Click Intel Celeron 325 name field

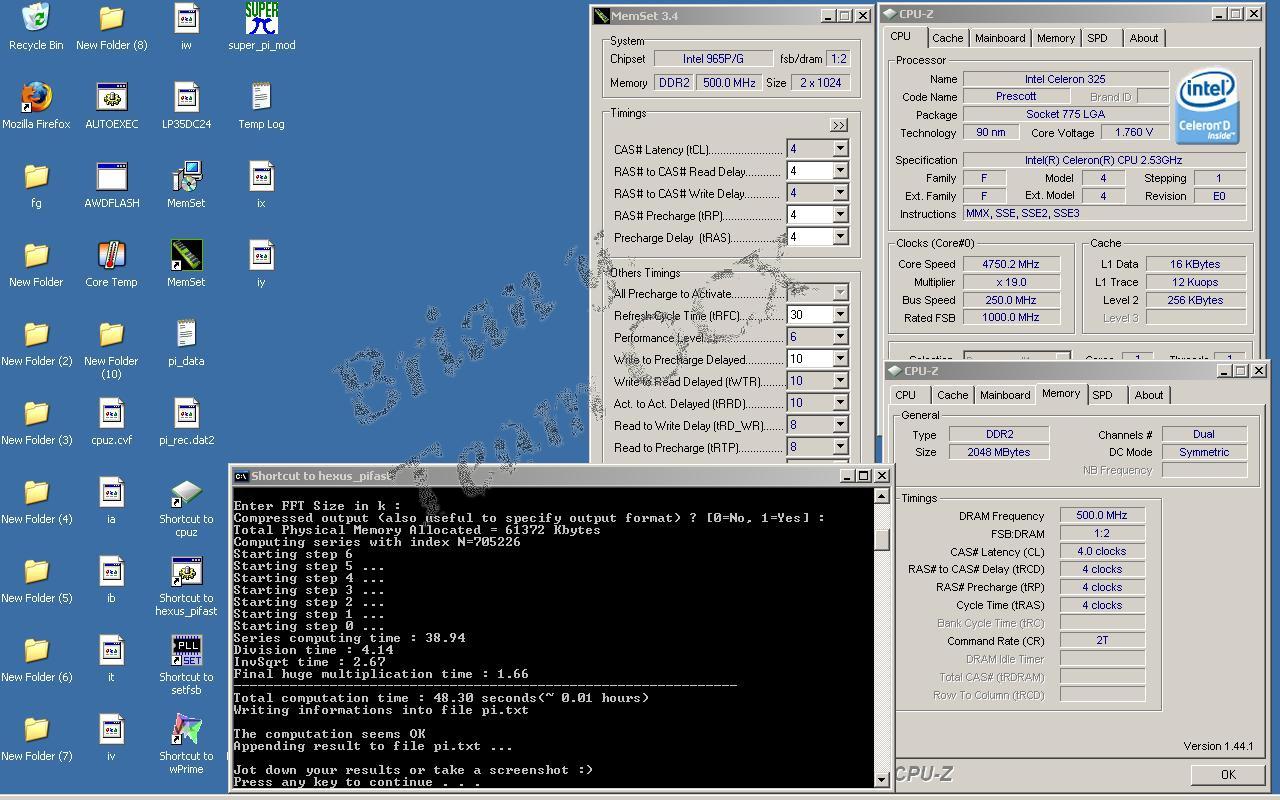point(1065,79)
